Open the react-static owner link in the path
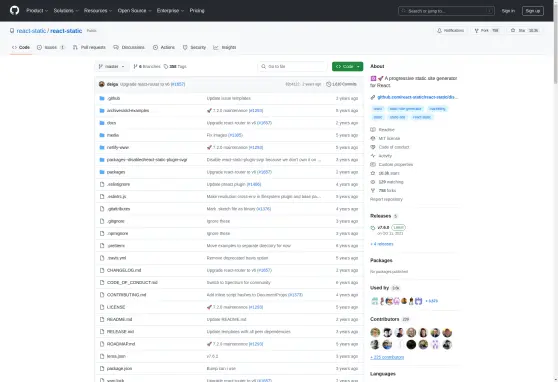This screenshot has height=382, width=558. (x=31, y=31)
